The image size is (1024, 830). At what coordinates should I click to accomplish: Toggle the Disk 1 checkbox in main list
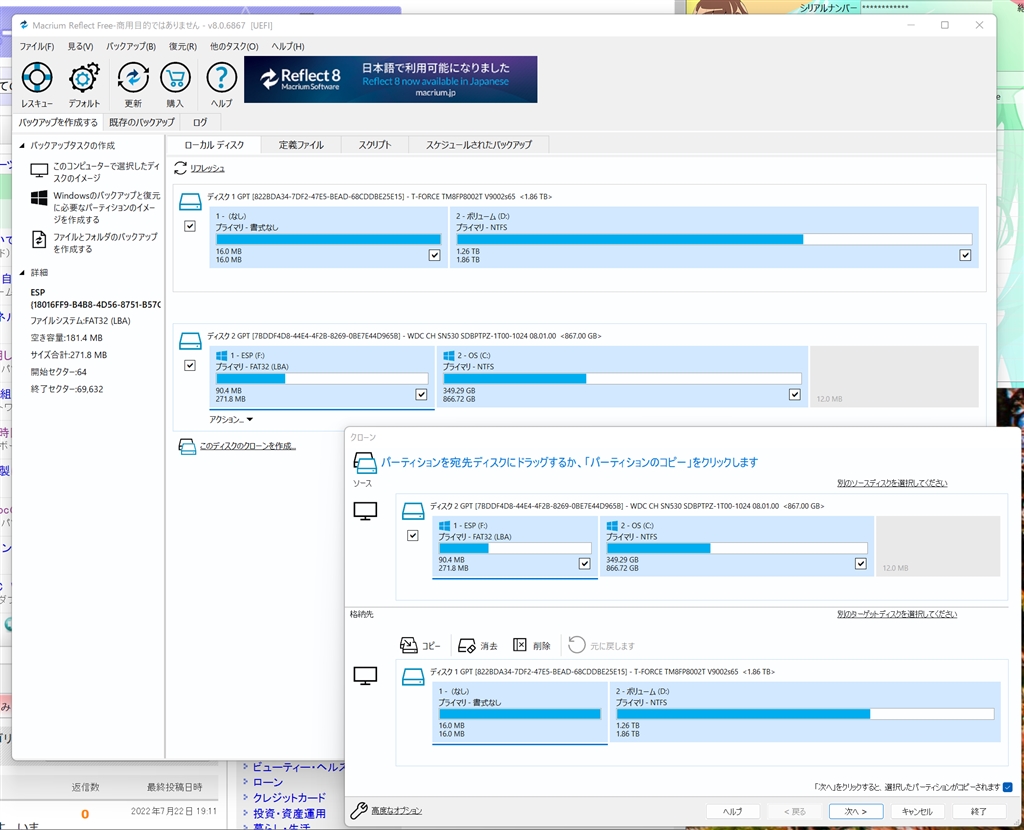190,226
